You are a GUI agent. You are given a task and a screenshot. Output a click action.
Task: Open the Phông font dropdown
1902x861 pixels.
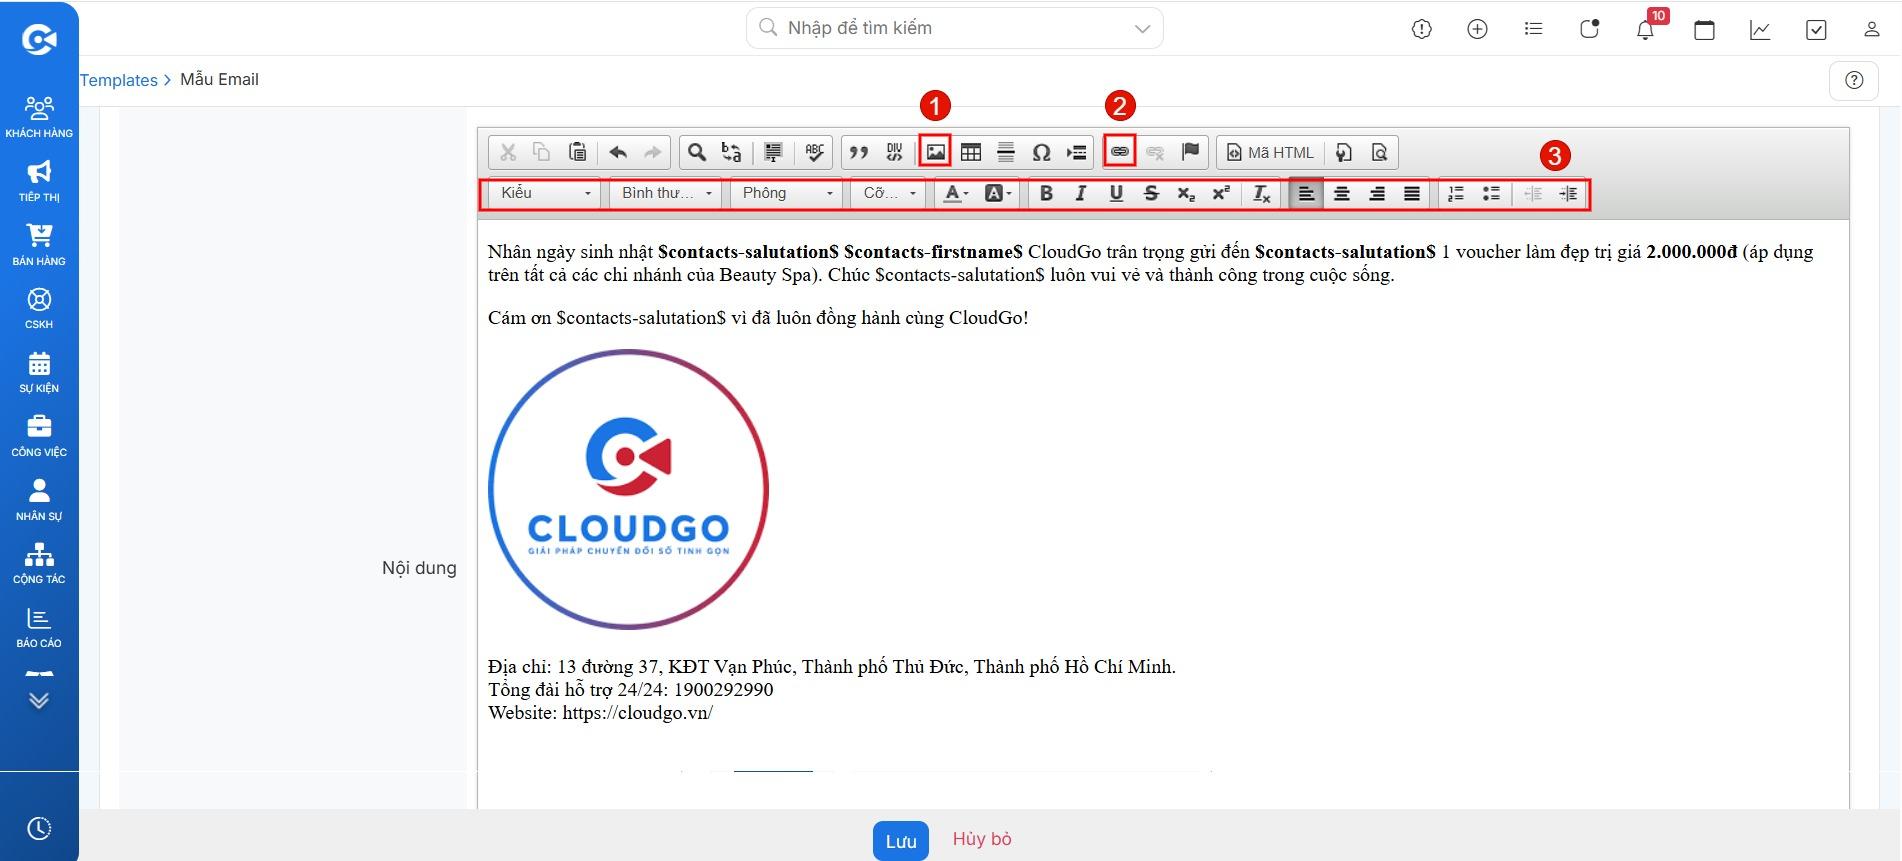click(x=787, y=193)
